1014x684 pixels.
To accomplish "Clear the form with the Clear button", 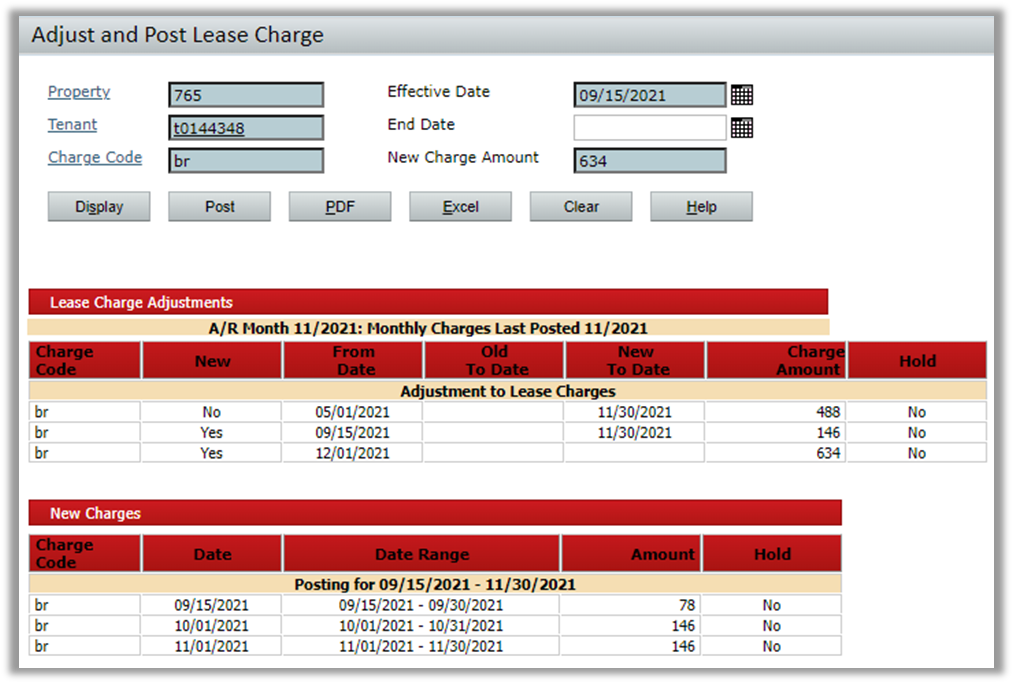I will click(580, 206).
